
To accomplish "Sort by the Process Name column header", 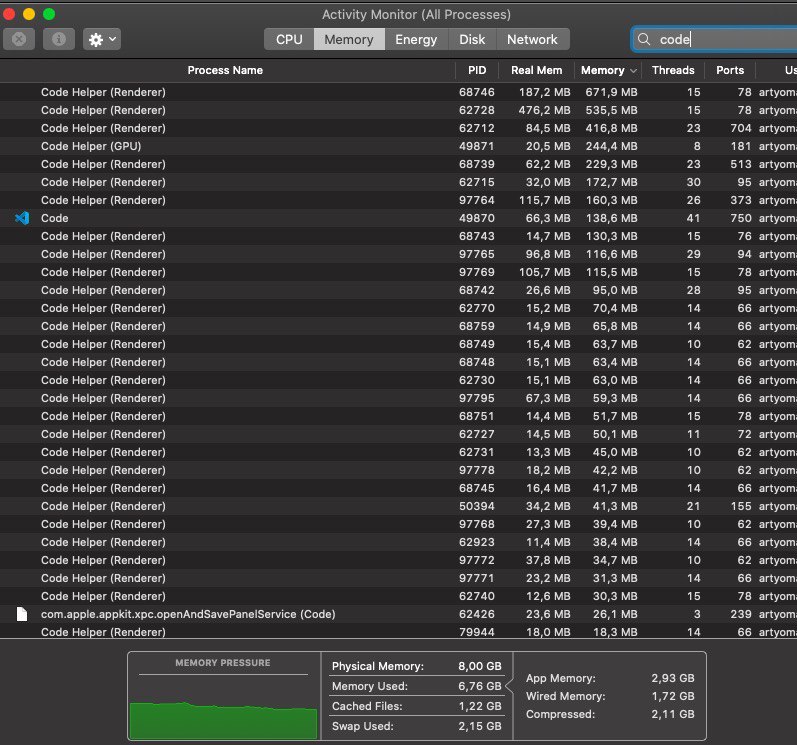I will click(225, 70).
